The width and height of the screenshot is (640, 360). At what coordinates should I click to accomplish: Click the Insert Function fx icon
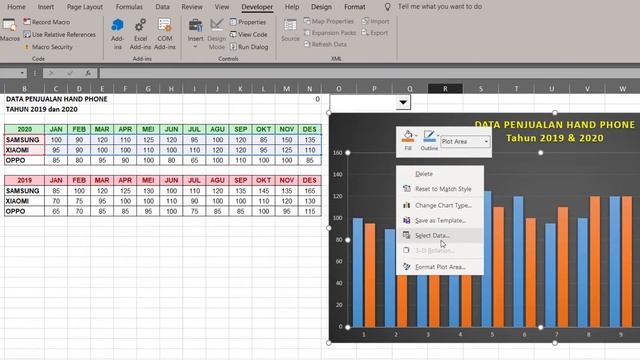coord(88,73)
